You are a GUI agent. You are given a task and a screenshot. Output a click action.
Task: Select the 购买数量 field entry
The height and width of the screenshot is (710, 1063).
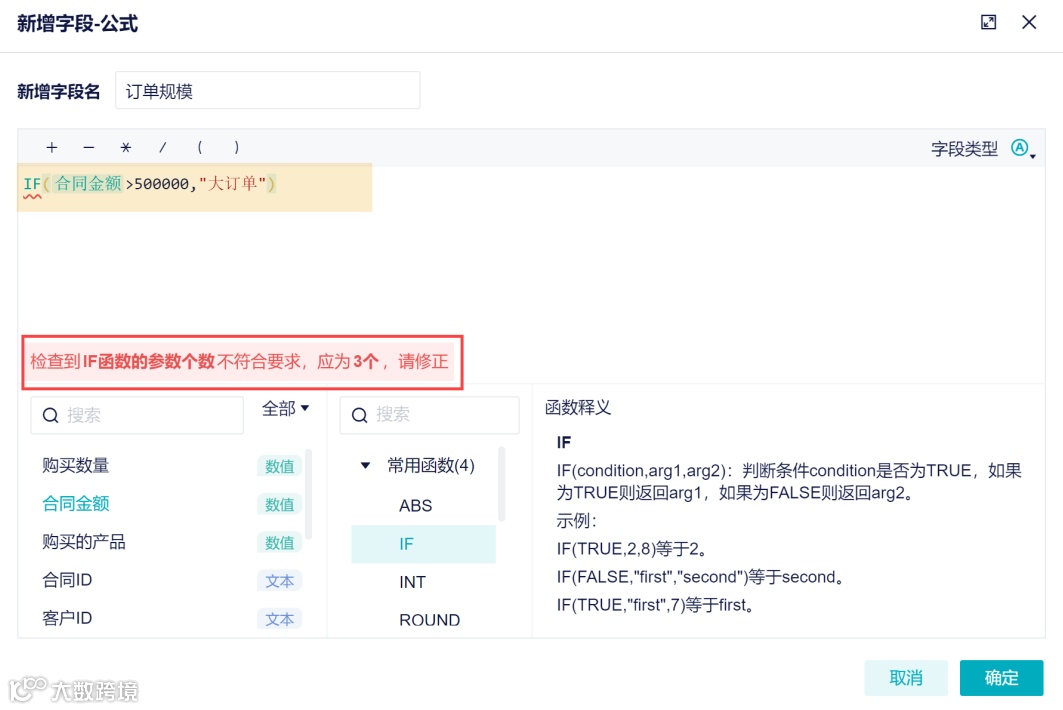tap(78, 465)
